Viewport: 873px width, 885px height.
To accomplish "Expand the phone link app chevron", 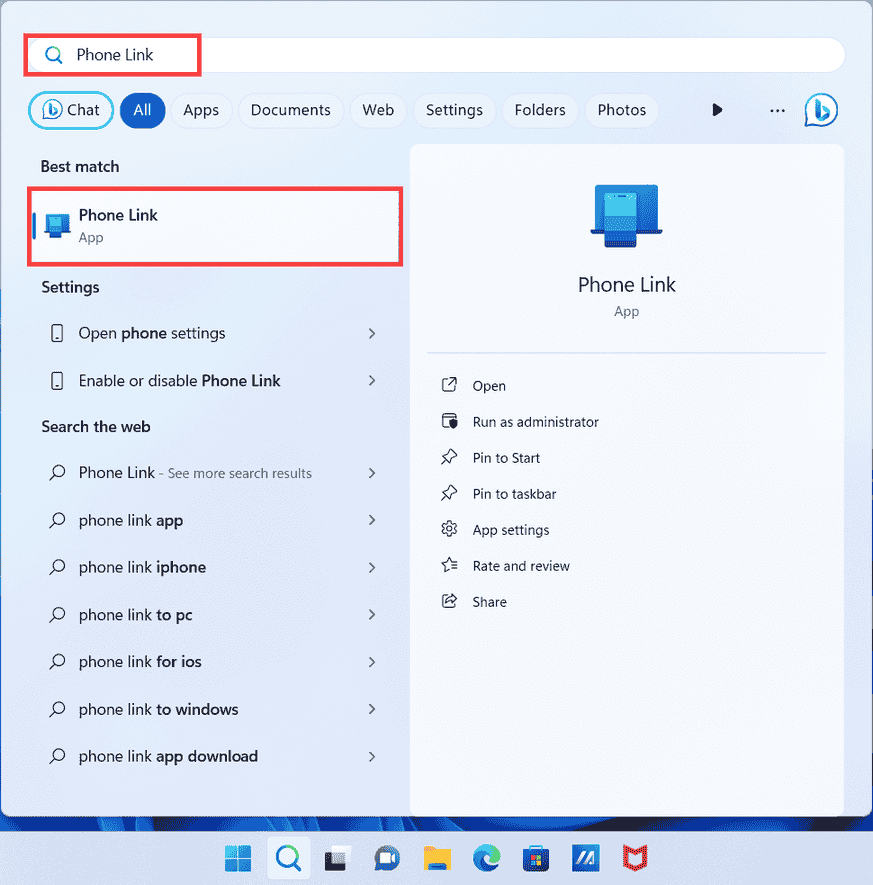I will point(372,520).
